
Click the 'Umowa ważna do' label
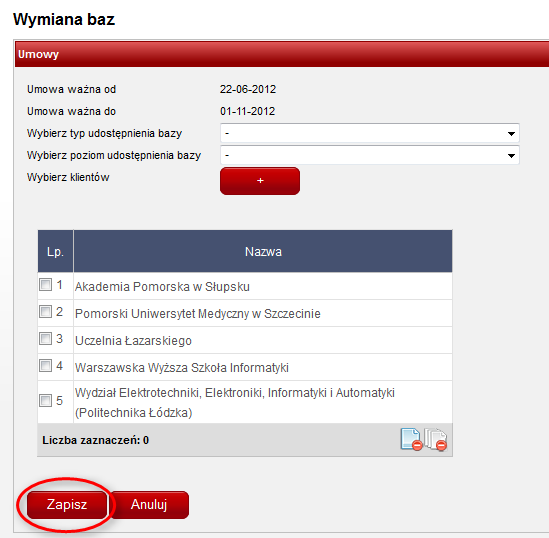pyautogui.click(x=71, y=111)
